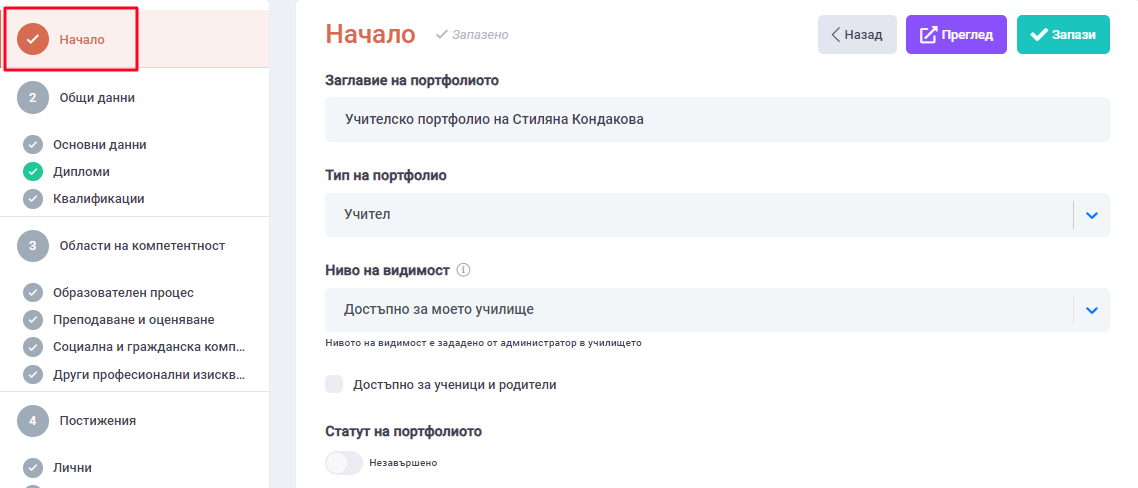Open the Общи данни section
This screenshot has width=1138, height=488.
pos(97,98)
